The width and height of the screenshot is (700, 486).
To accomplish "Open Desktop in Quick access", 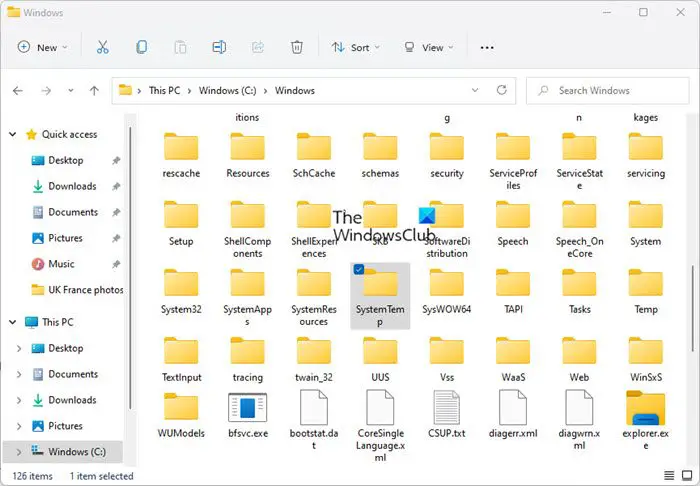I will click(x=66, y=160).
